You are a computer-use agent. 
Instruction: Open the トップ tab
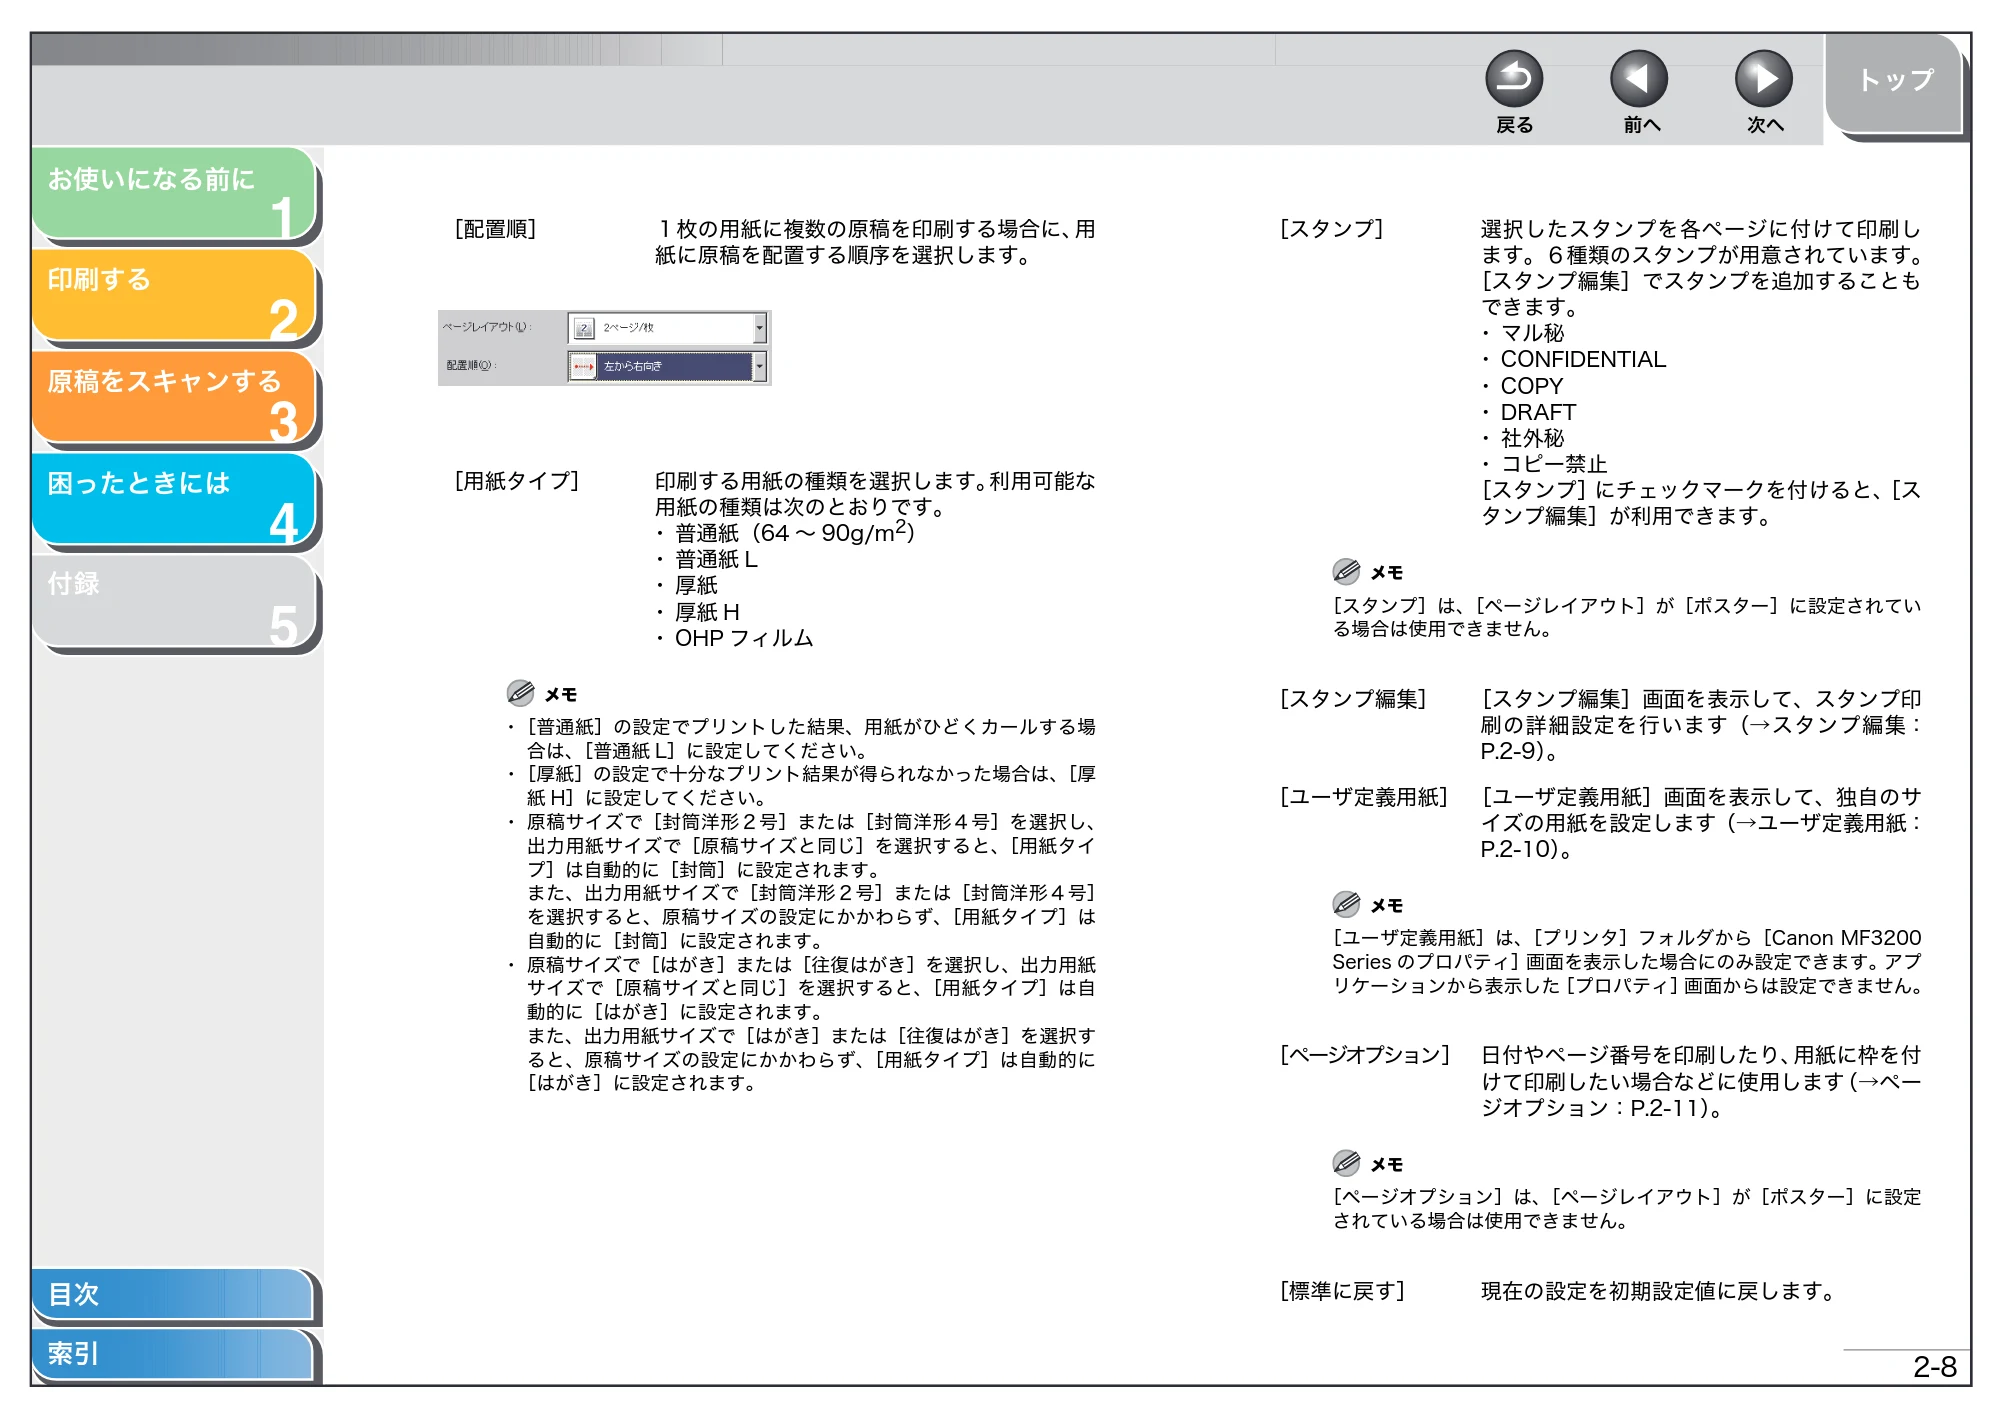tap(1895, 82)
